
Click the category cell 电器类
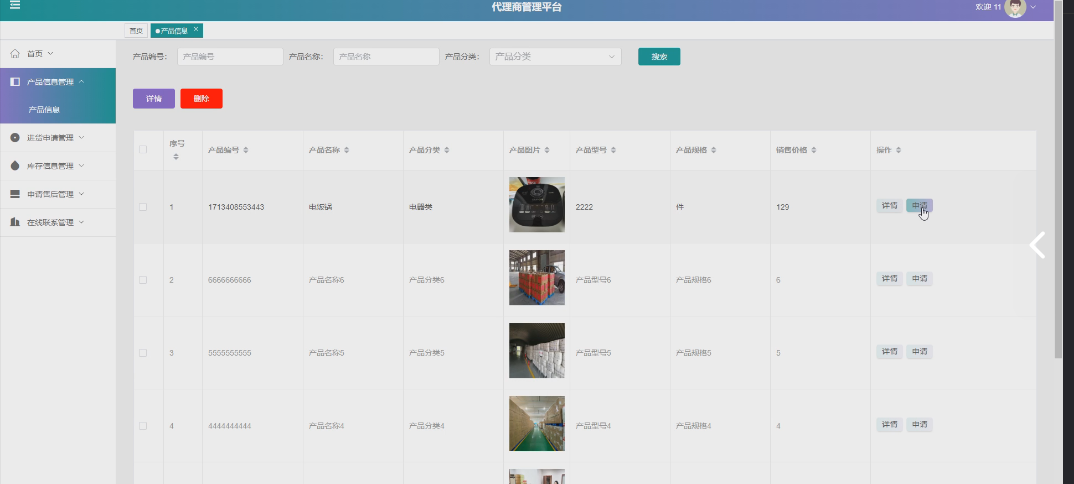(421, 207)
